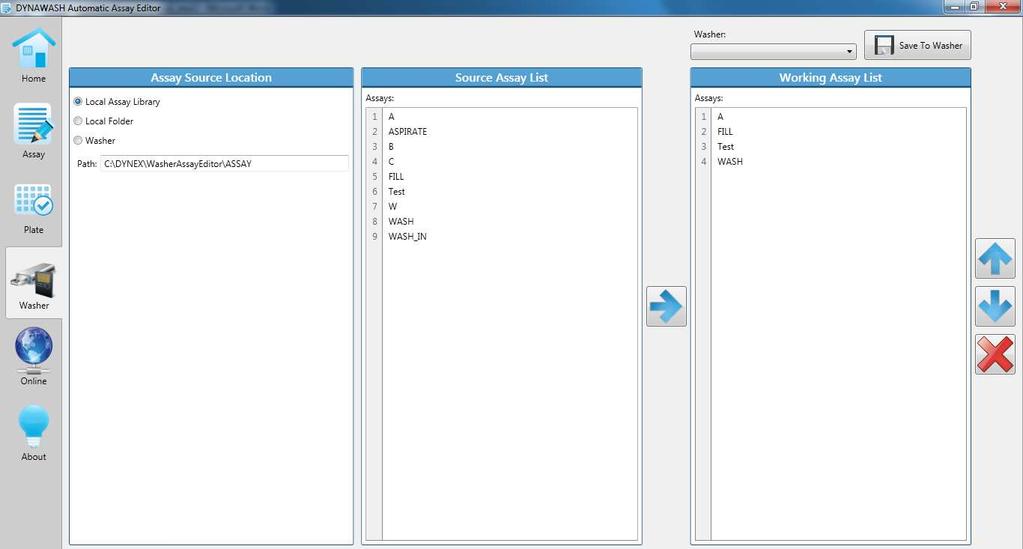Viewport: 1023px width, 549px height.
Task: Select assay B in Source Assay List
Action: [x=510, y=146]
